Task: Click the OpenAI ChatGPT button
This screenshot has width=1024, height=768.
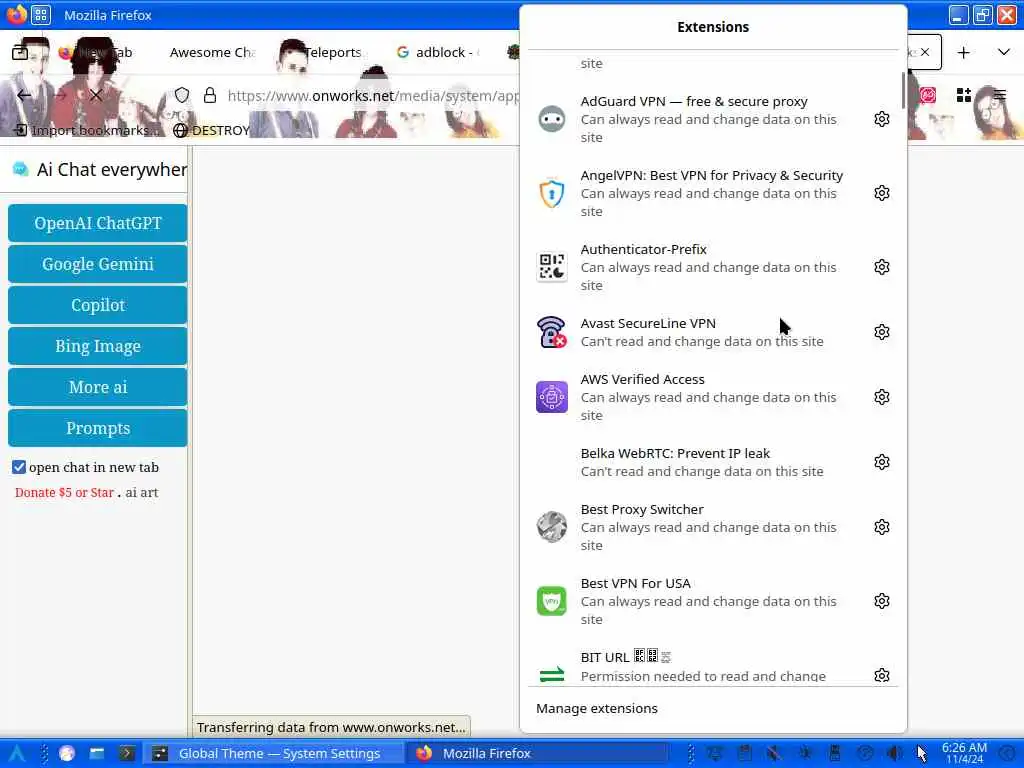Action: click(98, 223)
